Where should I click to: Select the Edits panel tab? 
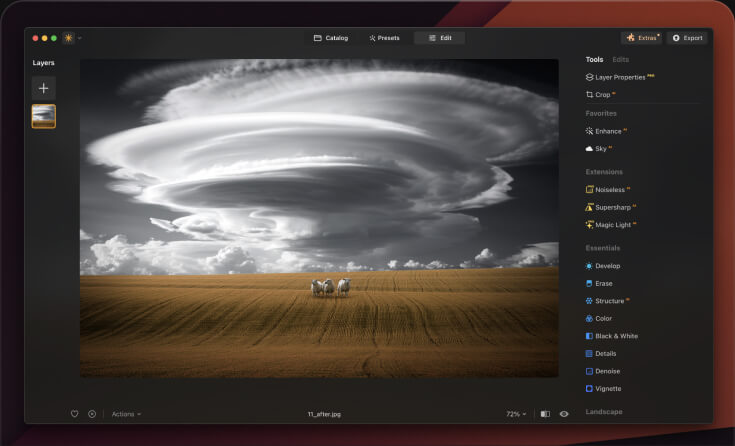click(x=621, y=60)
